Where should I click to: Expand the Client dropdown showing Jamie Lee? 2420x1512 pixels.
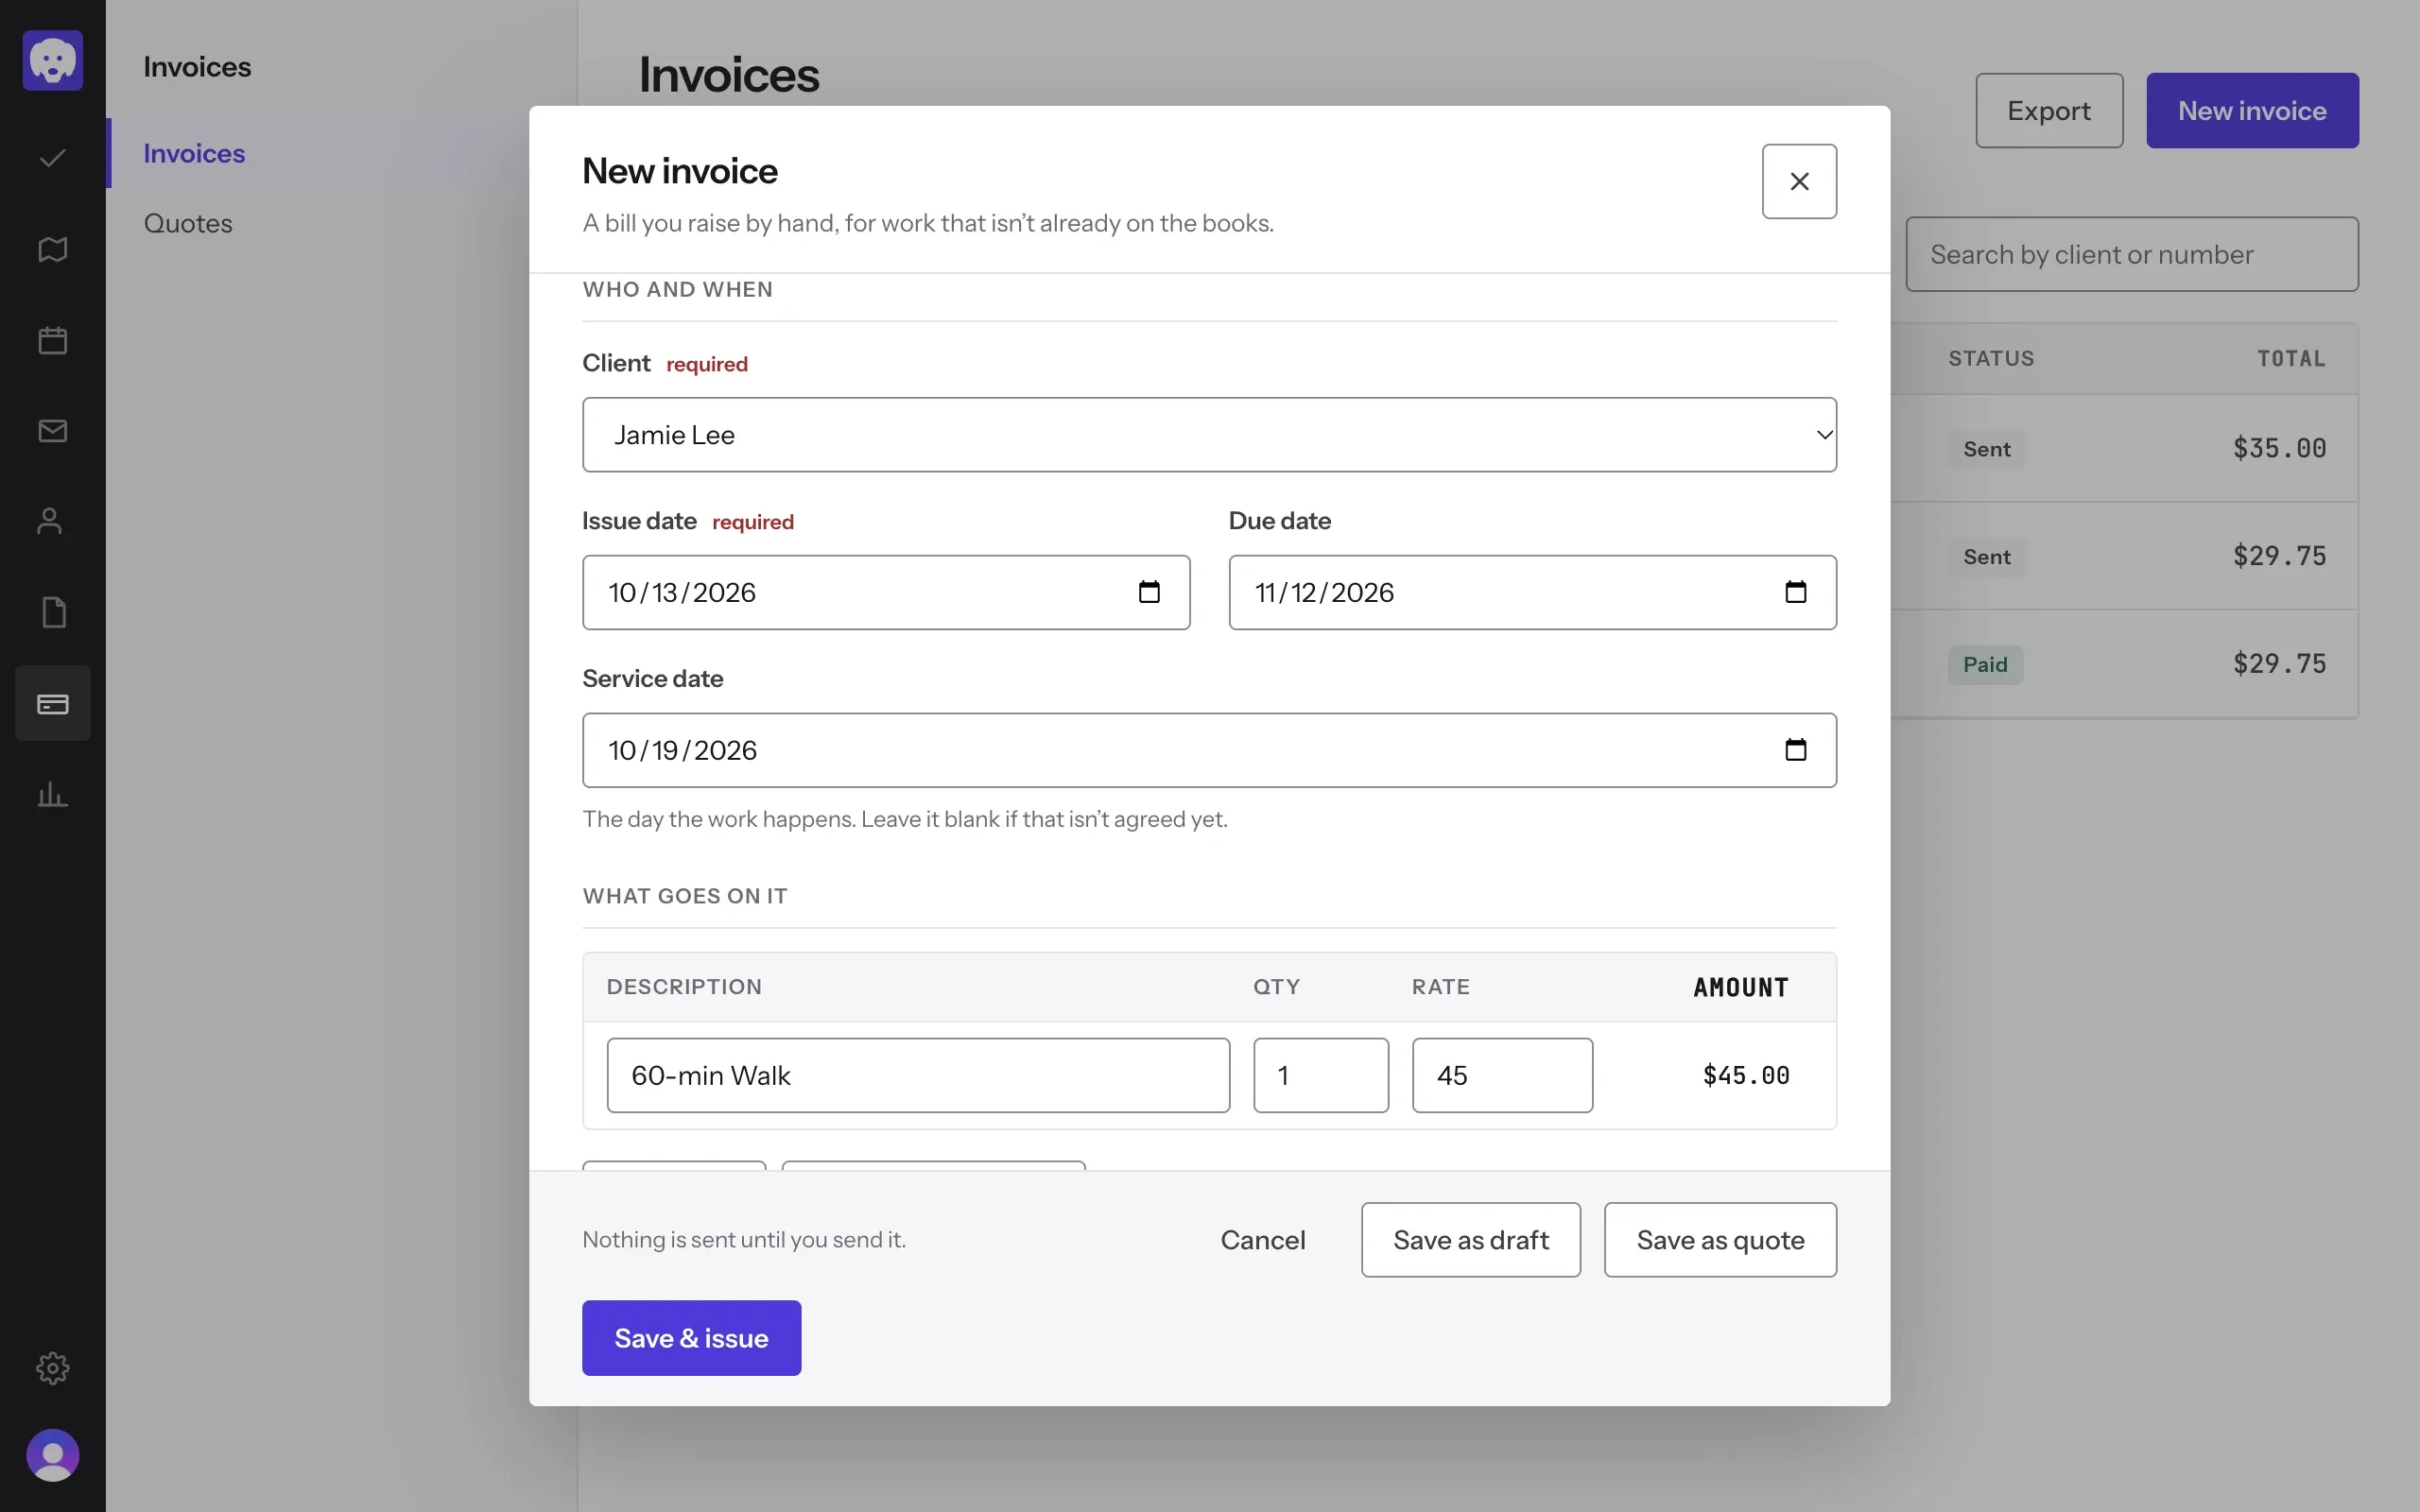[1209, 435]
